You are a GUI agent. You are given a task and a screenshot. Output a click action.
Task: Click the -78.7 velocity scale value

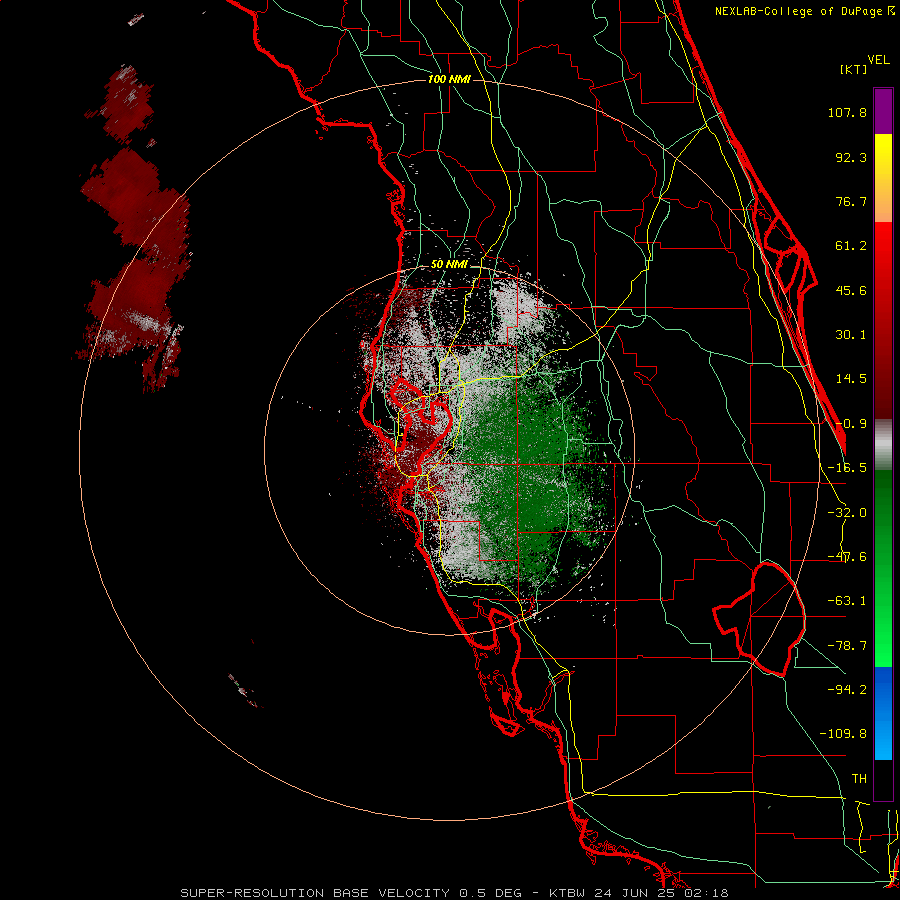847,646
